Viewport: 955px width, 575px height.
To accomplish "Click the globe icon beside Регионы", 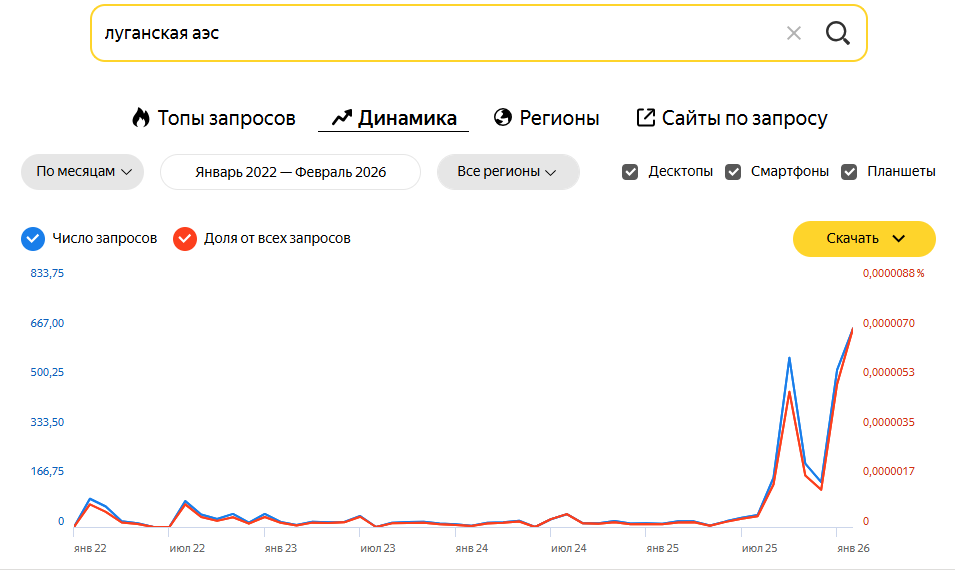I will pyautogui.click(x=503, y=118).
